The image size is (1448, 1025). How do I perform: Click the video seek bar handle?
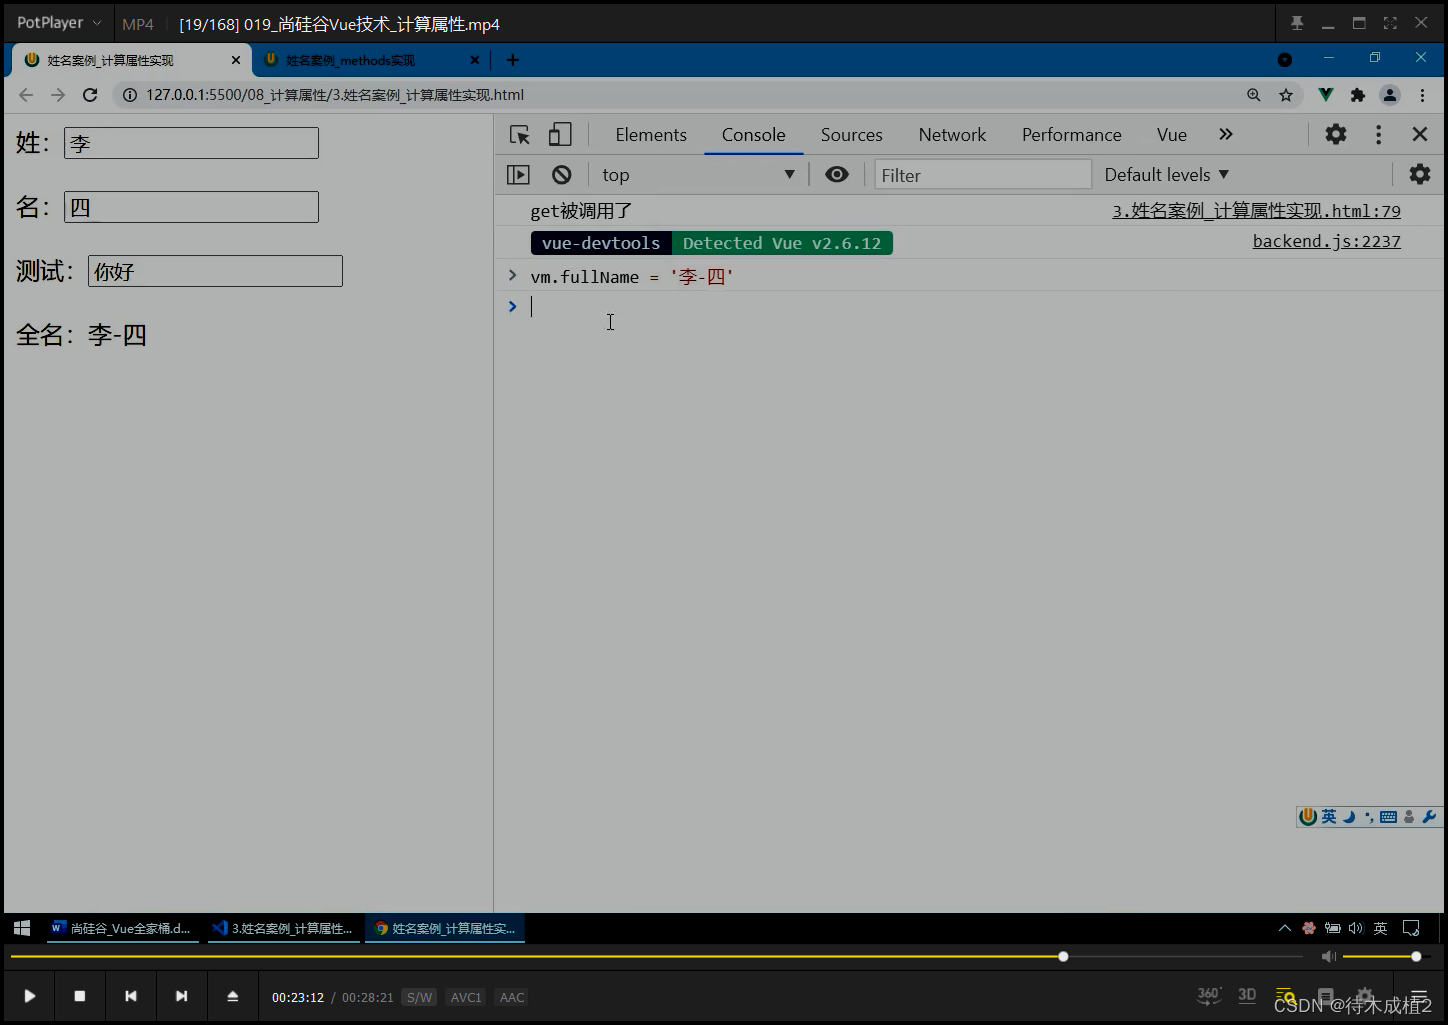point(1063,957)
